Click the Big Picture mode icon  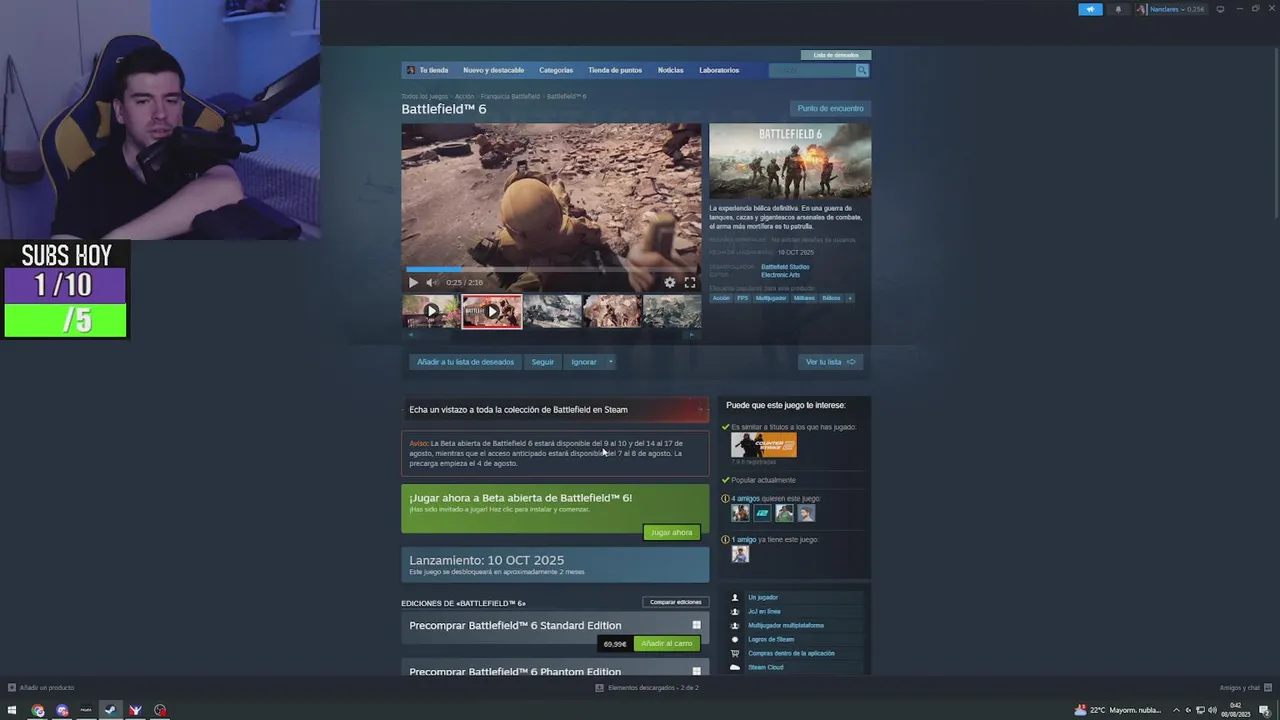(1220, 9)
